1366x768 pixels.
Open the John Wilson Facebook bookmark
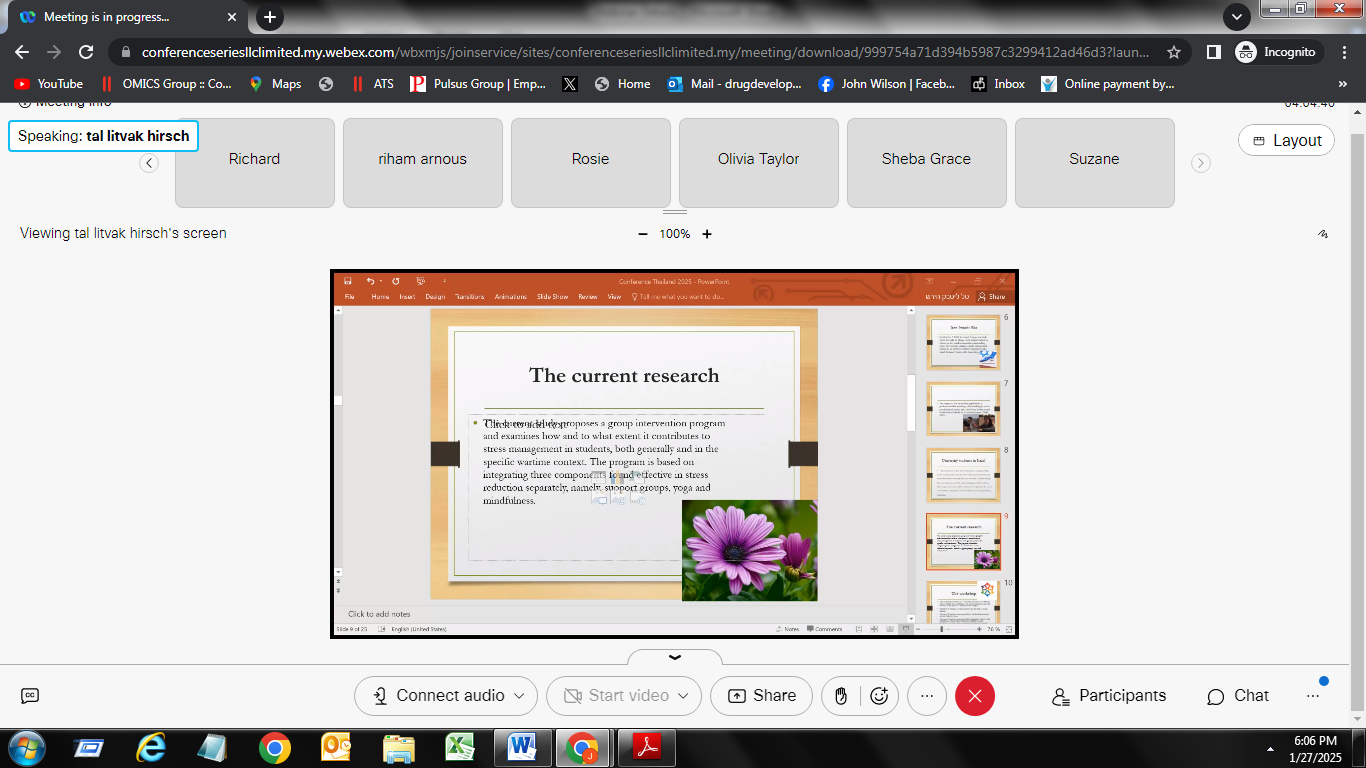[x=887, y=84]
